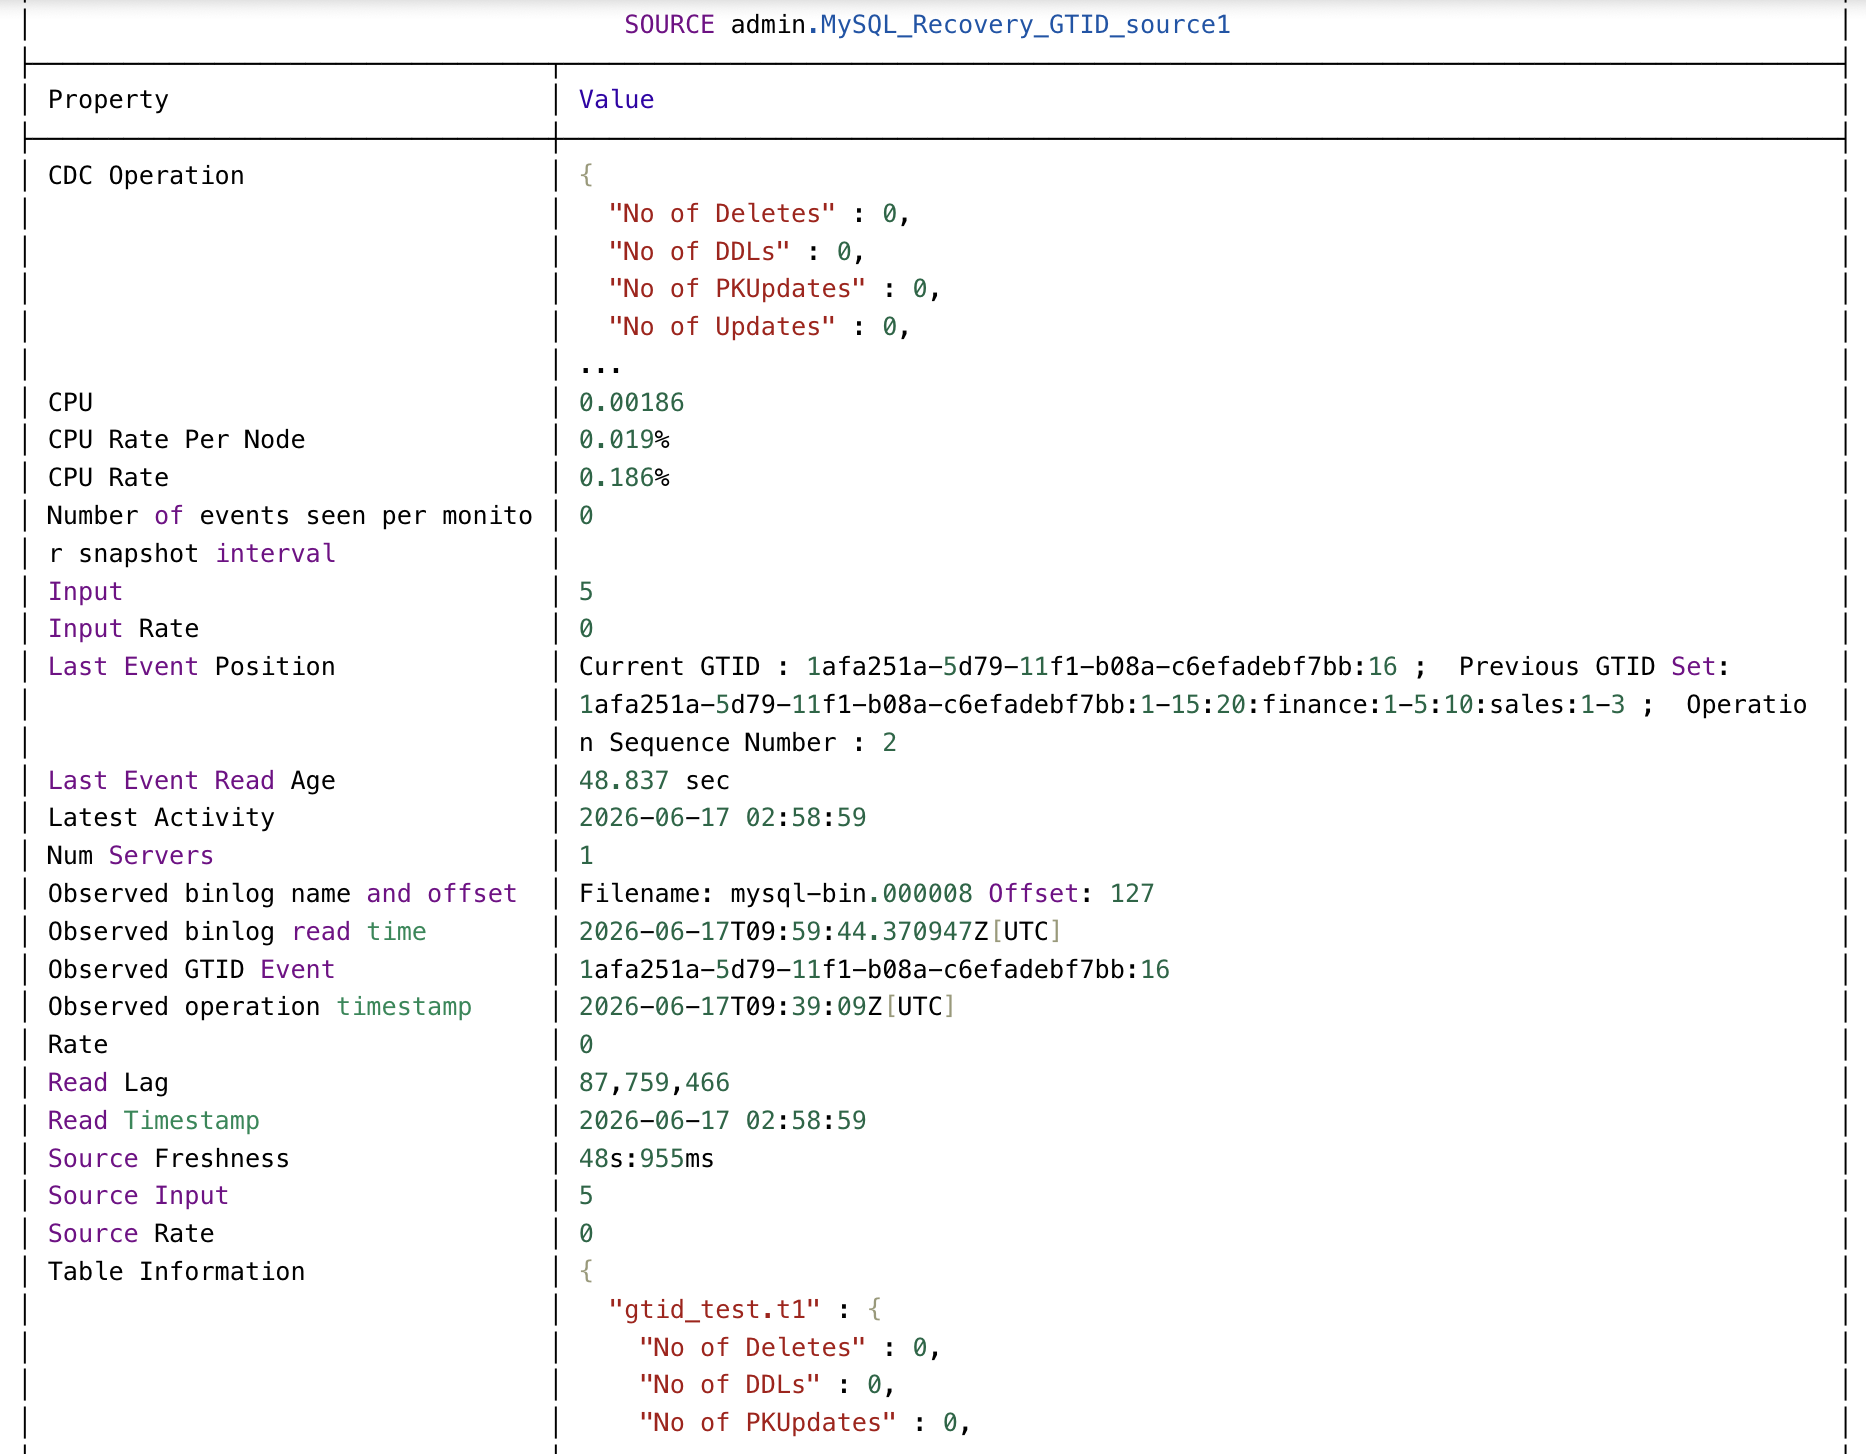Screen dimensions: 1866x1454
Task: Click the CDC Operation property label
Action: click(x=146, y=176)
